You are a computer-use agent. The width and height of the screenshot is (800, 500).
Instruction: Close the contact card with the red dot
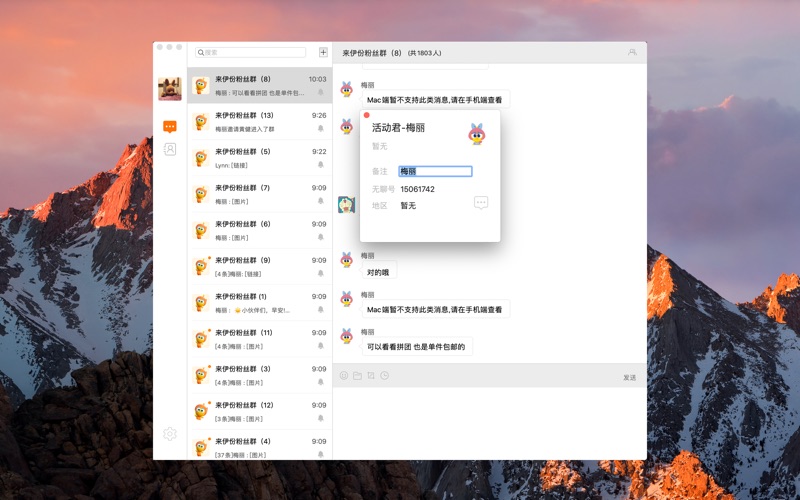point(366,115)
